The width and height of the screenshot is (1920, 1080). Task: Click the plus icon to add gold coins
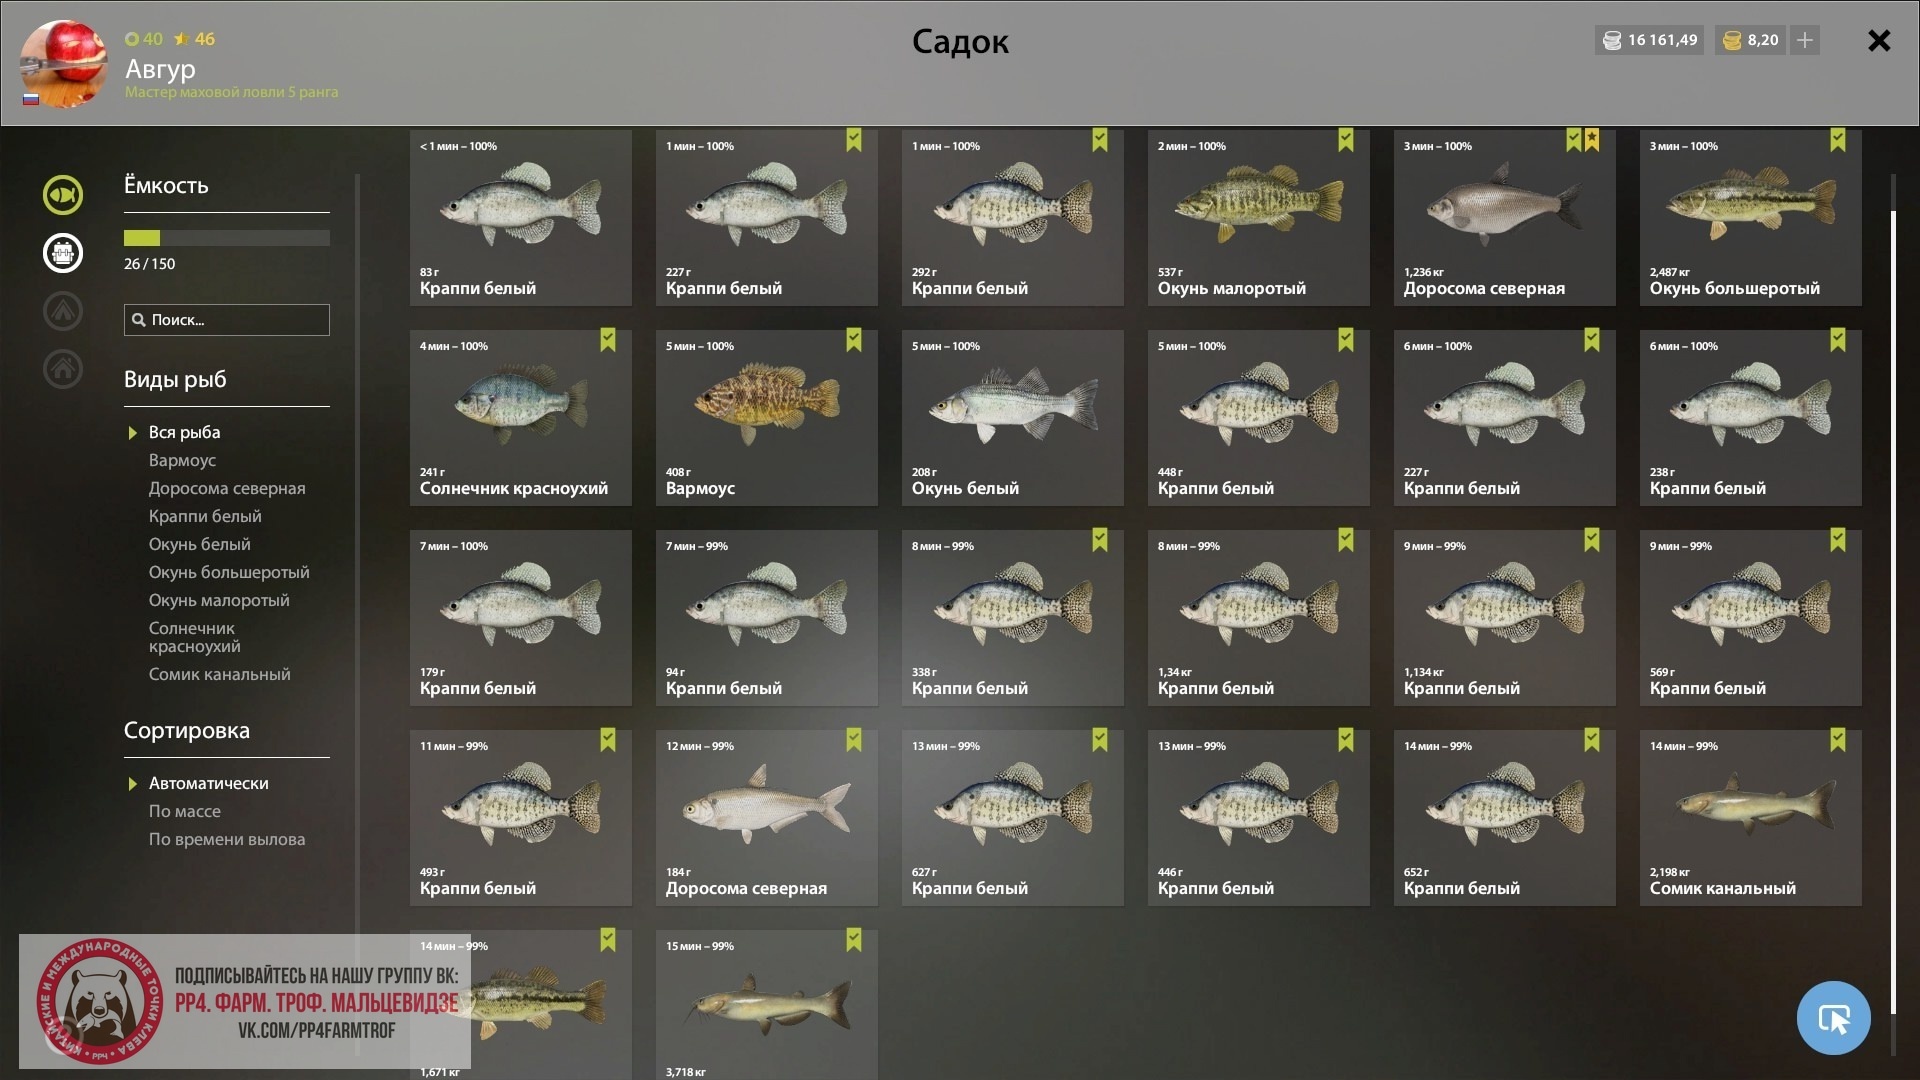tap(1805, 40)
